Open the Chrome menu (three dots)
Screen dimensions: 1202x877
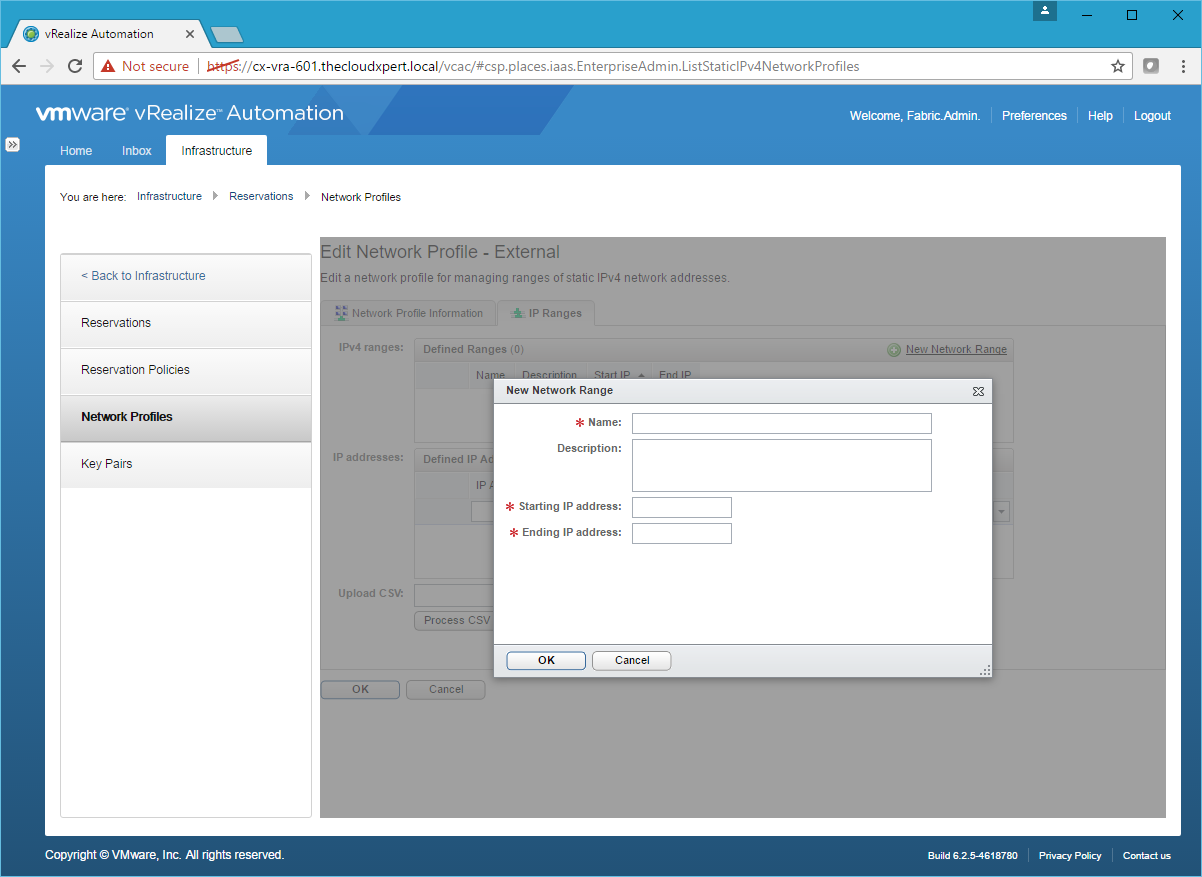coord(1182,67)
